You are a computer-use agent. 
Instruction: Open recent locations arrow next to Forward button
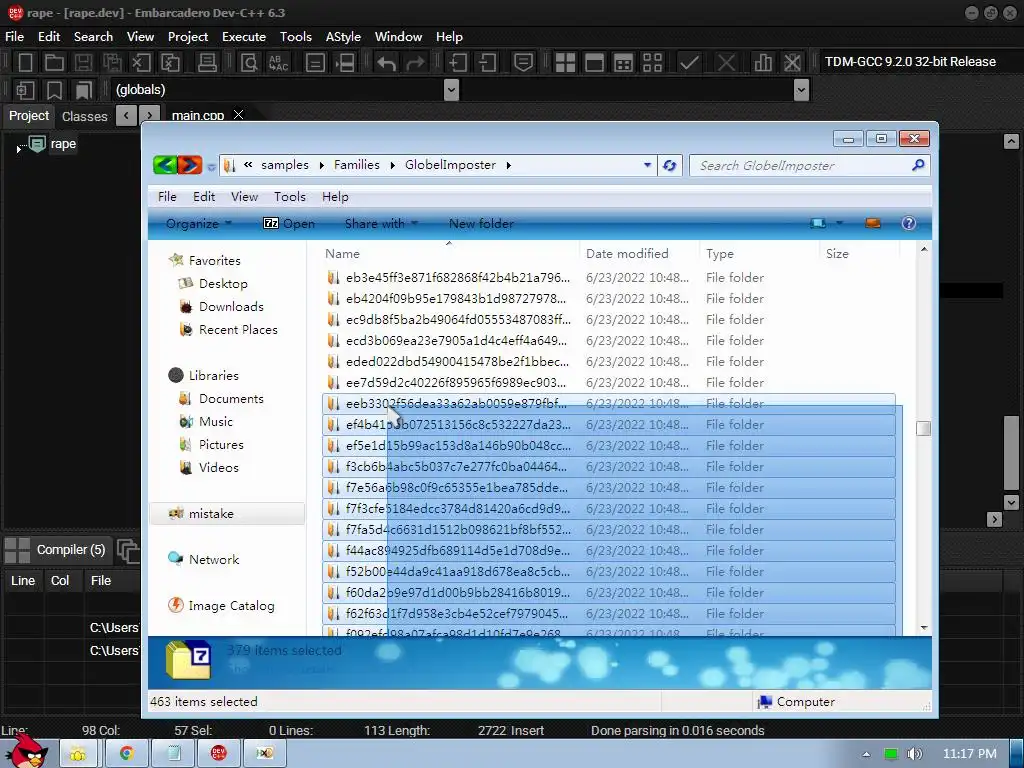point(211,167)
